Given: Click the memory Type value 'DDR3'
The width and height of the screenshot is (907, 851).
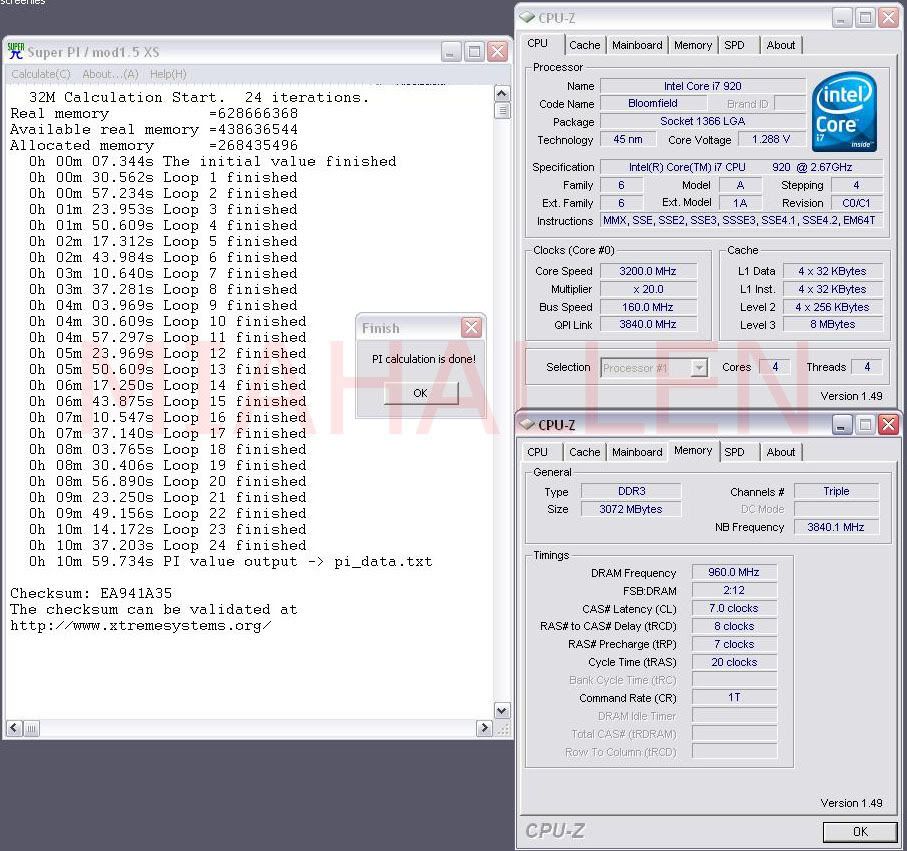Looking at the screenshot, I should point(631,491).
